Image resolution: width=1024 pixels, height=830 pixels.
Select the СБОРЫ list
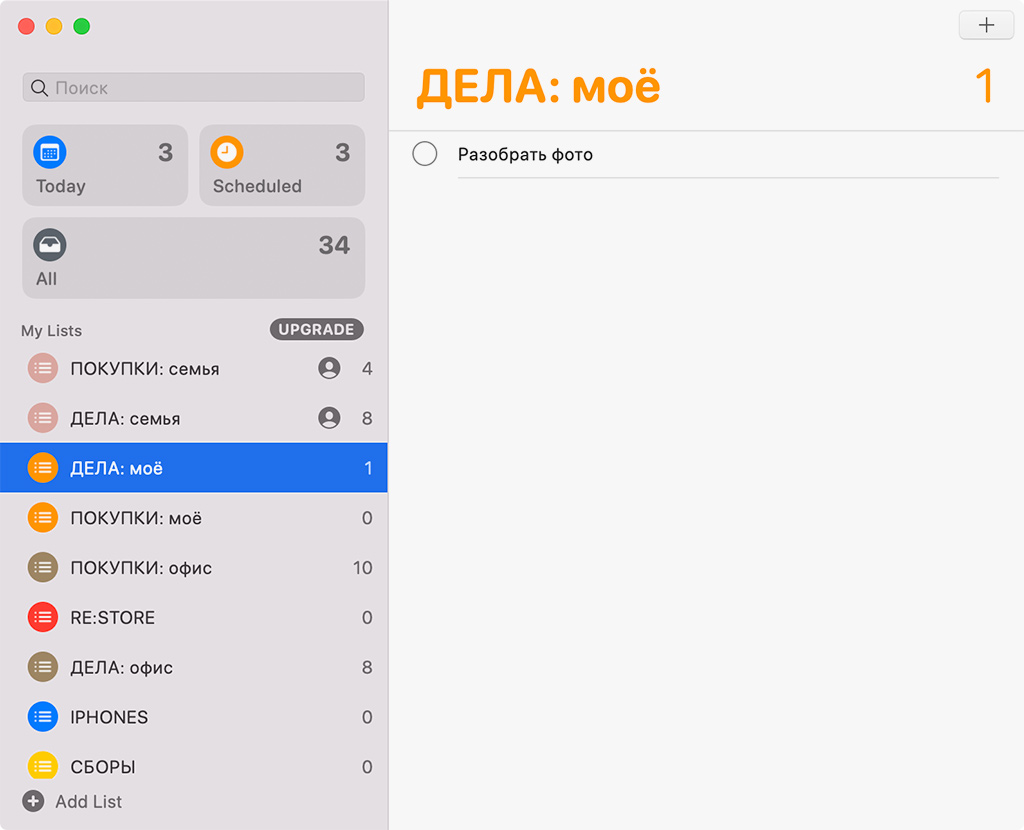point(194,762)
